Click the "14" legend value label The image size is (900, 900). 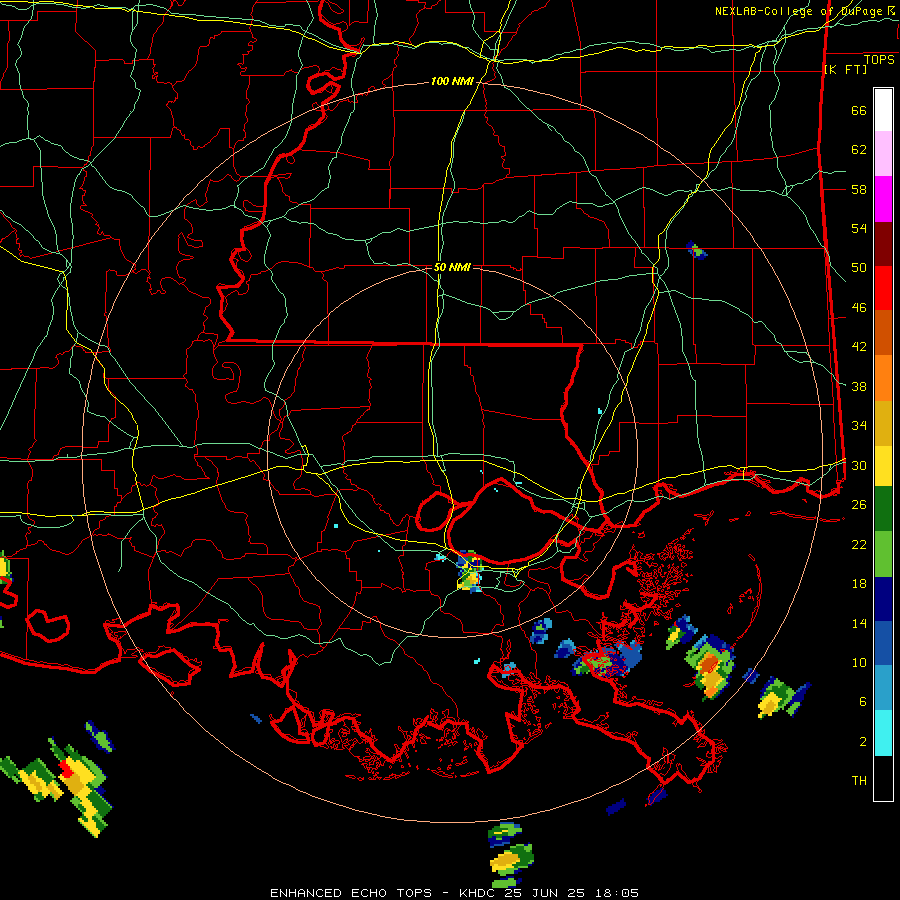[859, 624]
